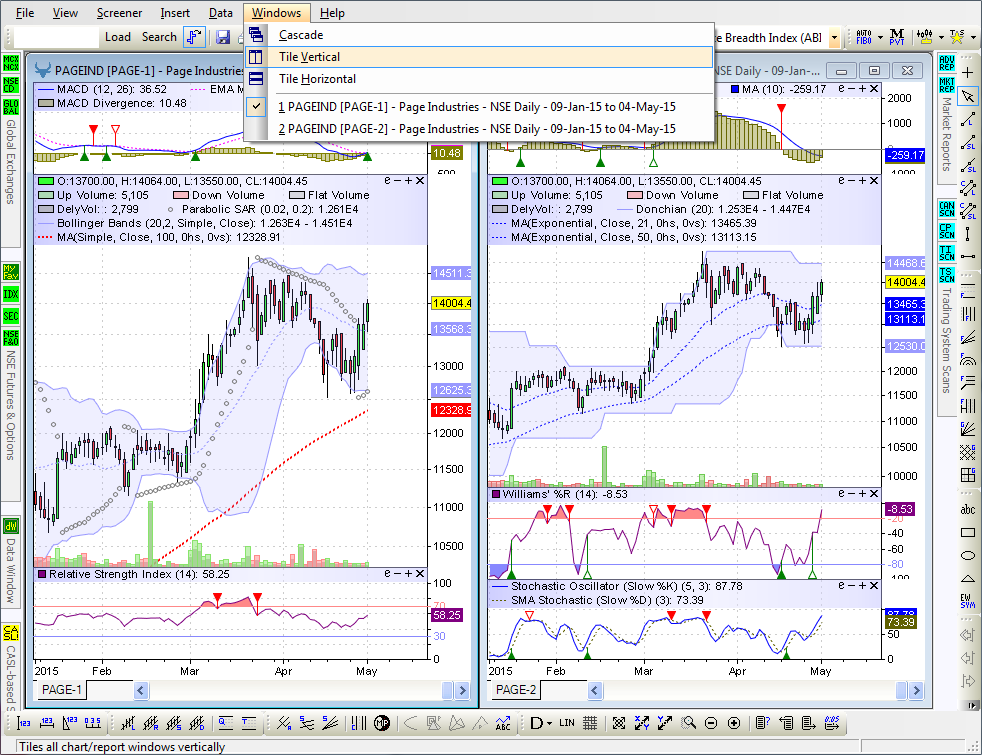This screenshot has height=755, width=982.
Task: Select the arrow pointer tool
Action: 968,96
